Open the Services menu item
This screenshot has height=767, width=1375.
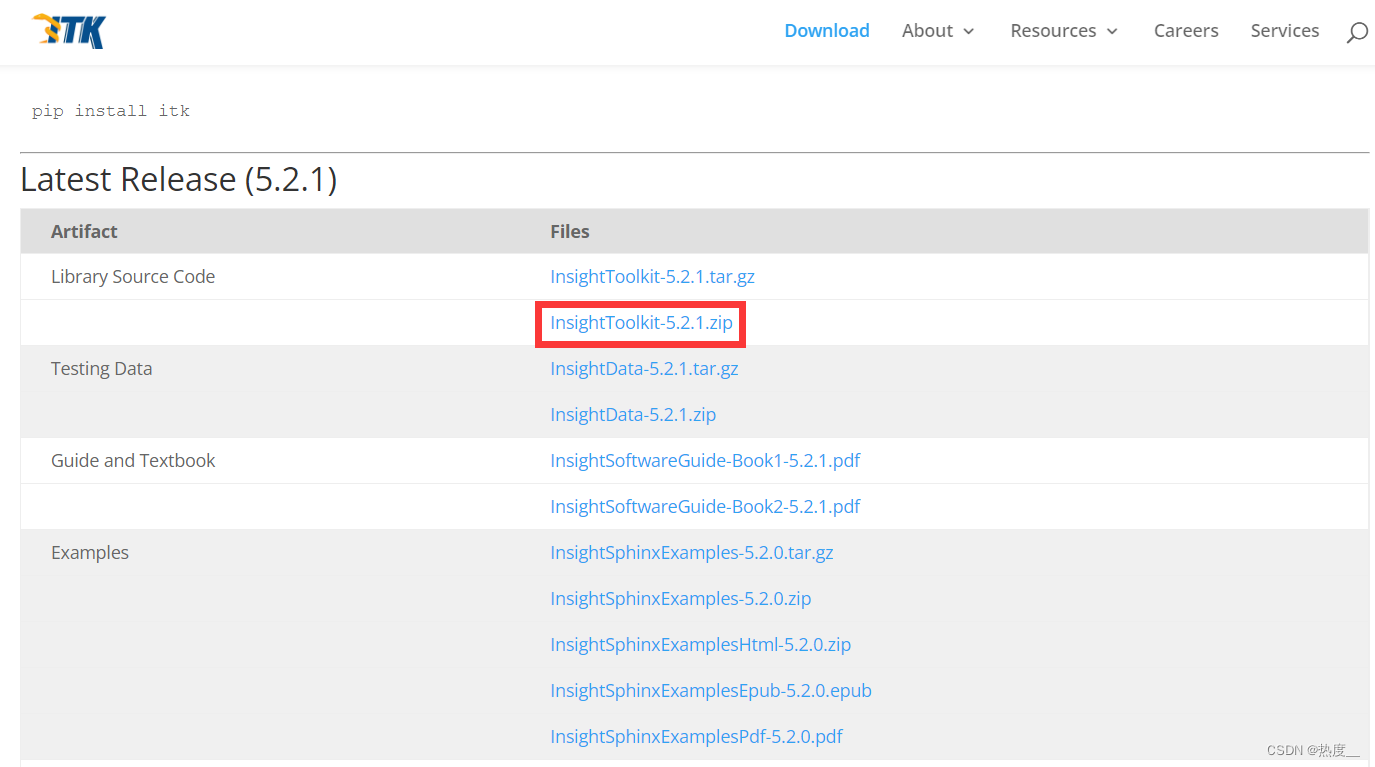(1284, 31)
